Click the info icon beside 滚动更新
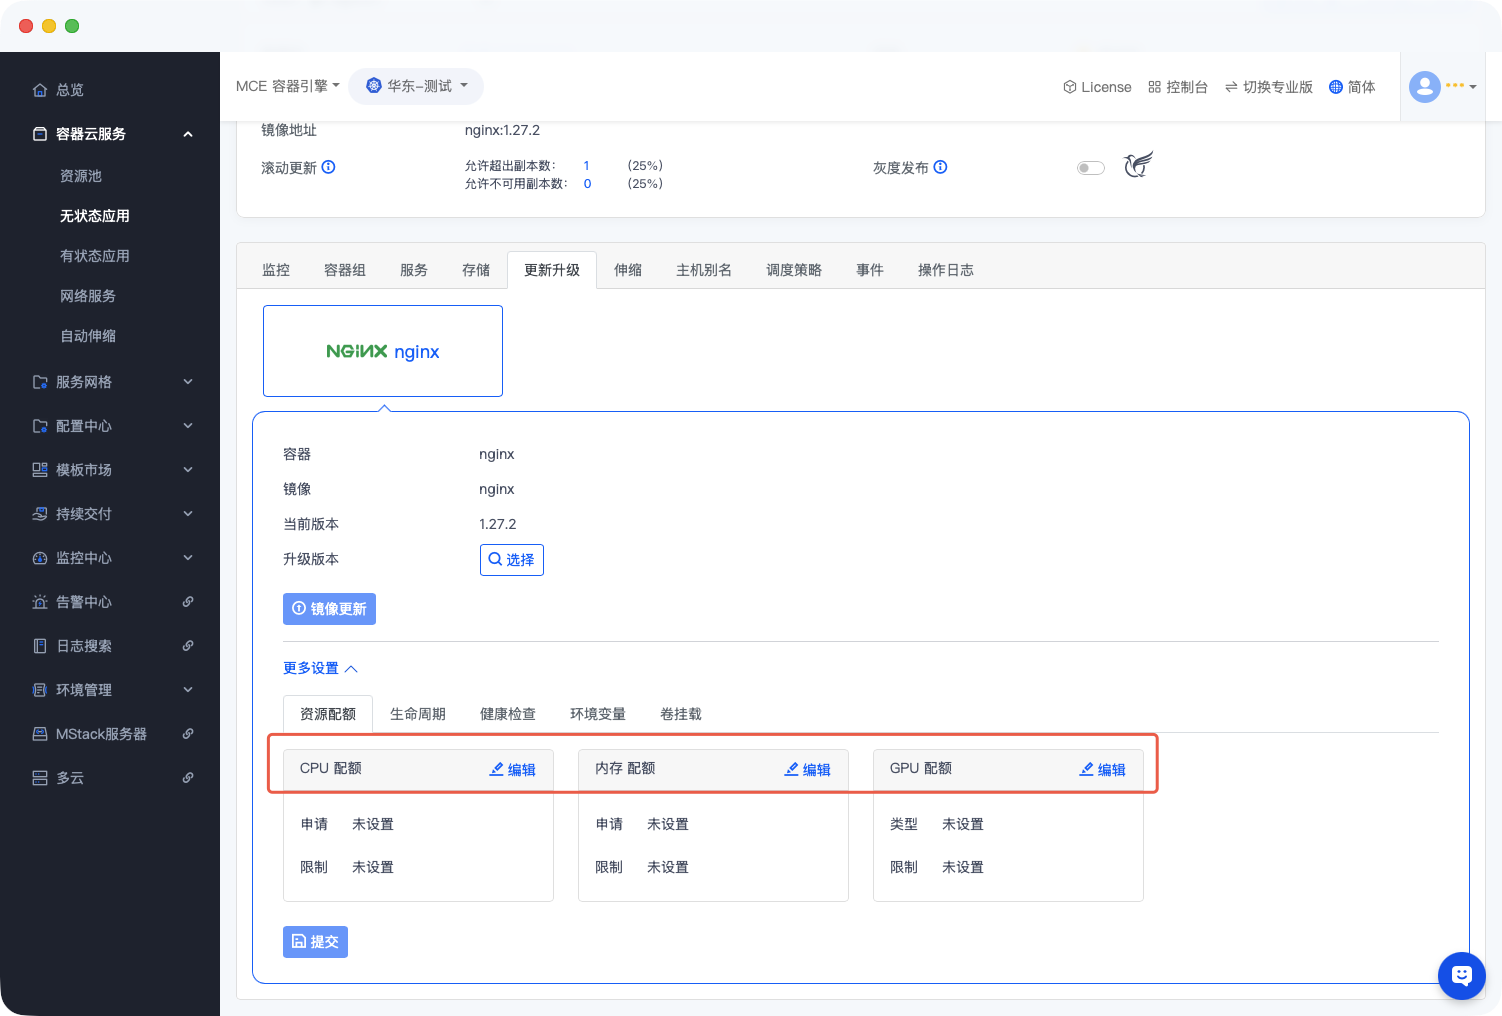 pos(328,167)
